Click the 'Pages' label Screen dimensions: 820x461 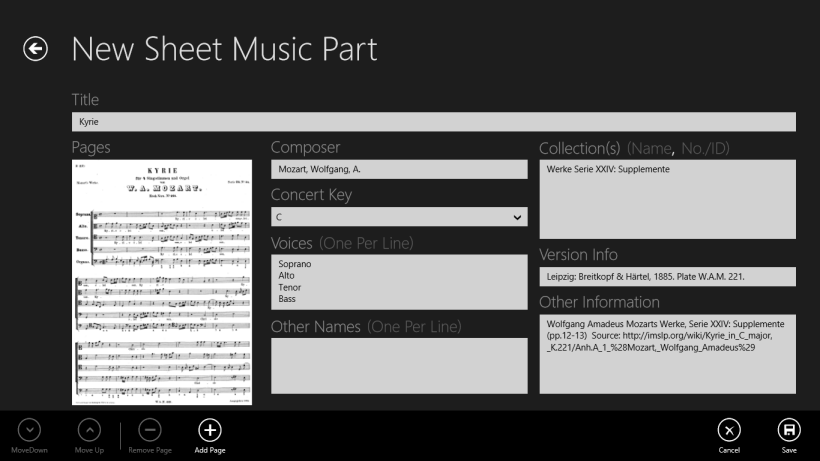pyautogui.click(x=91, y=147)
